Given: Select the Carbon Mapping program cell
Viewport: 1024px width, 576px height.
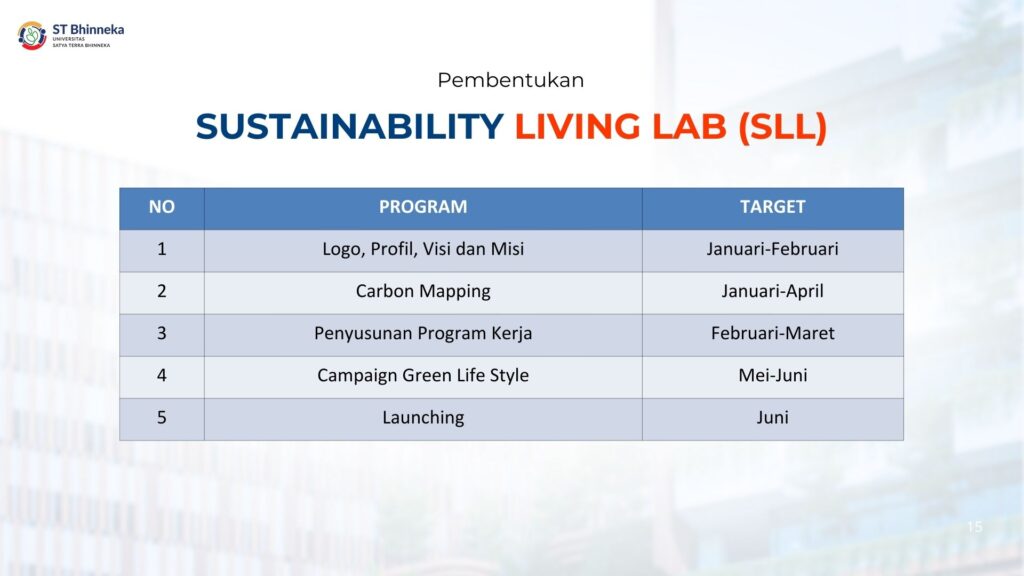Looking at the screenshot, I should click(x=423, y=291).
